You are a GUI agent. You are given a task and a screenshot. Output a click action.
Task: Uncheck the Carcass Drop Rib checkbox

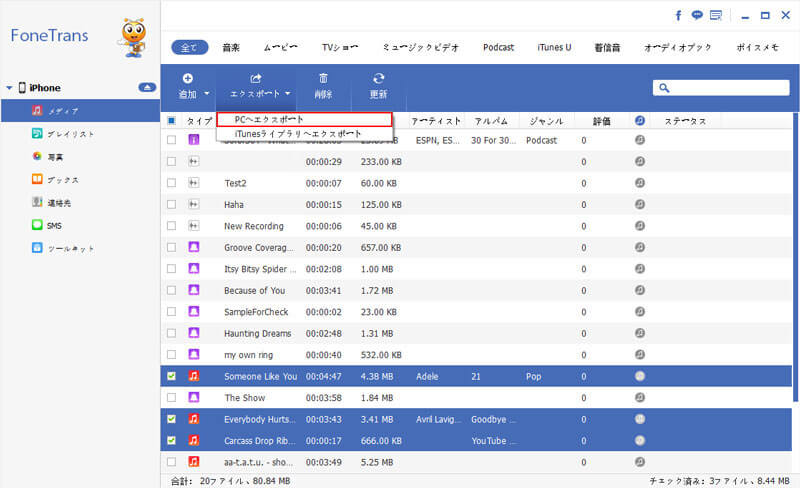(171, 440)
